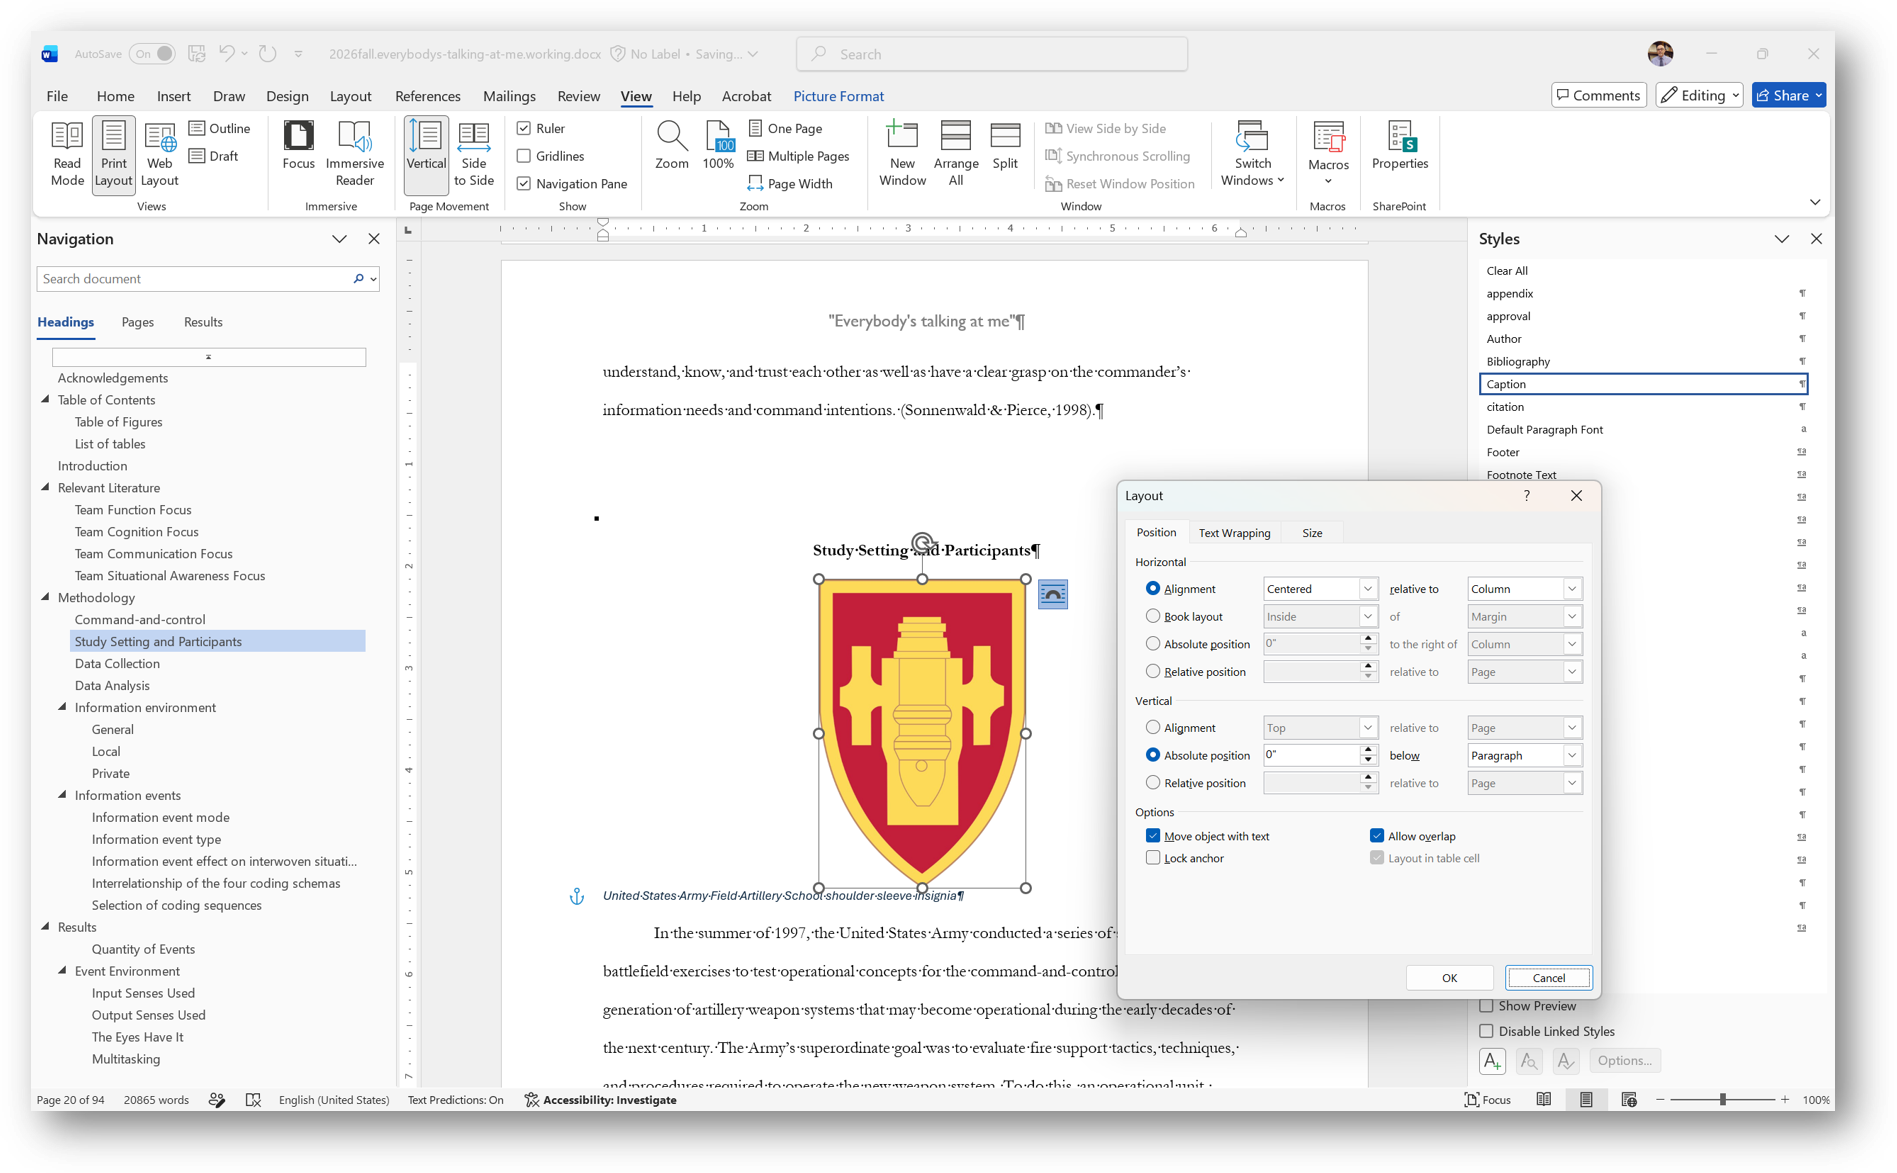
Task: Switch to Read Mode from status bar
Action: click(x=1544, y=1100)
